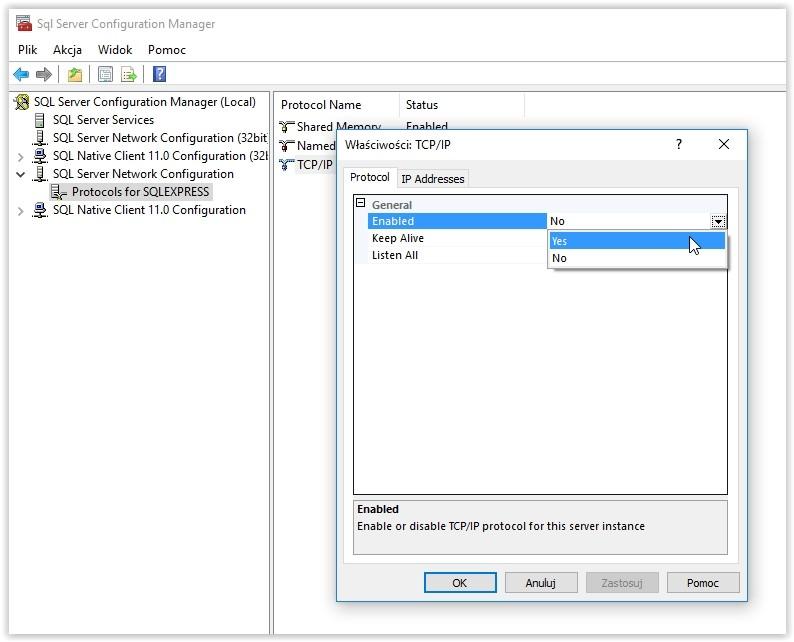
Task: Select Protocols for SQLEXPRESS tree node
Action: pos(140,192)
